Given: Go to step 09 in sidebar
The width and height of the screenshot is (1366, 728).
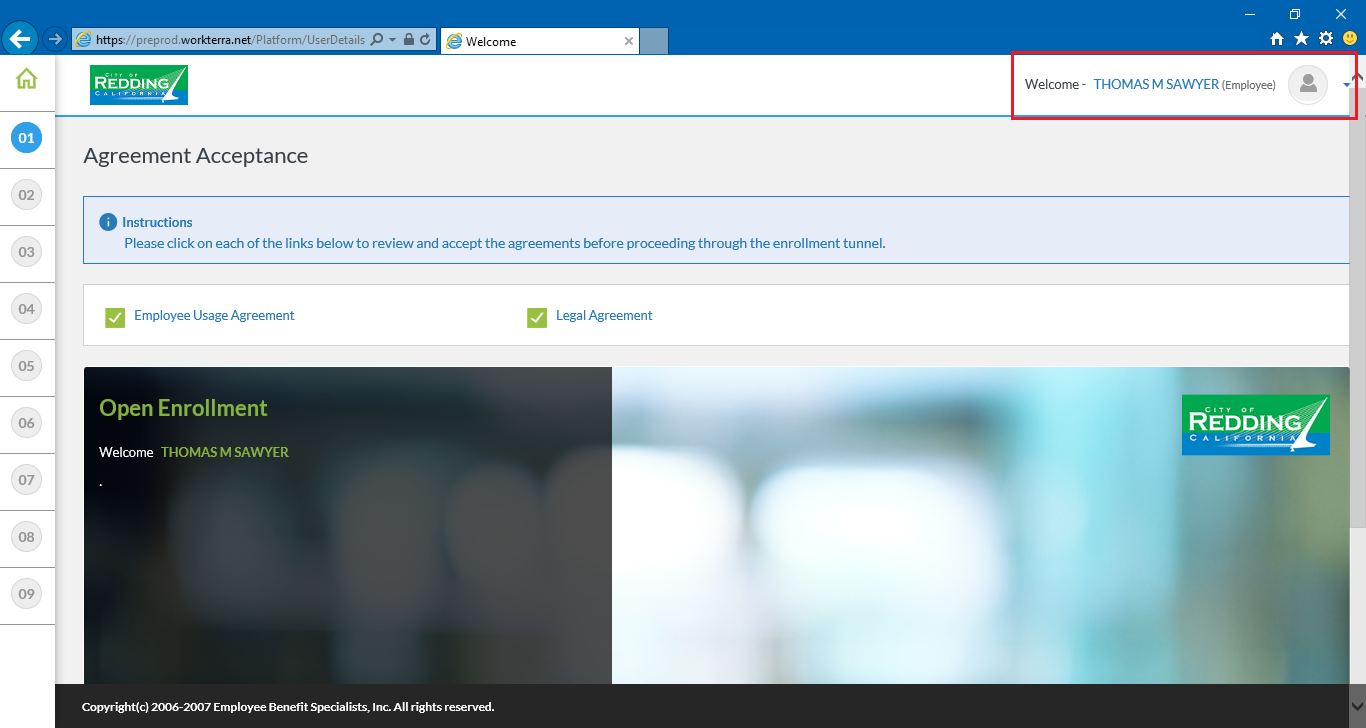Looking at the screenshot, I should point(26,594).
